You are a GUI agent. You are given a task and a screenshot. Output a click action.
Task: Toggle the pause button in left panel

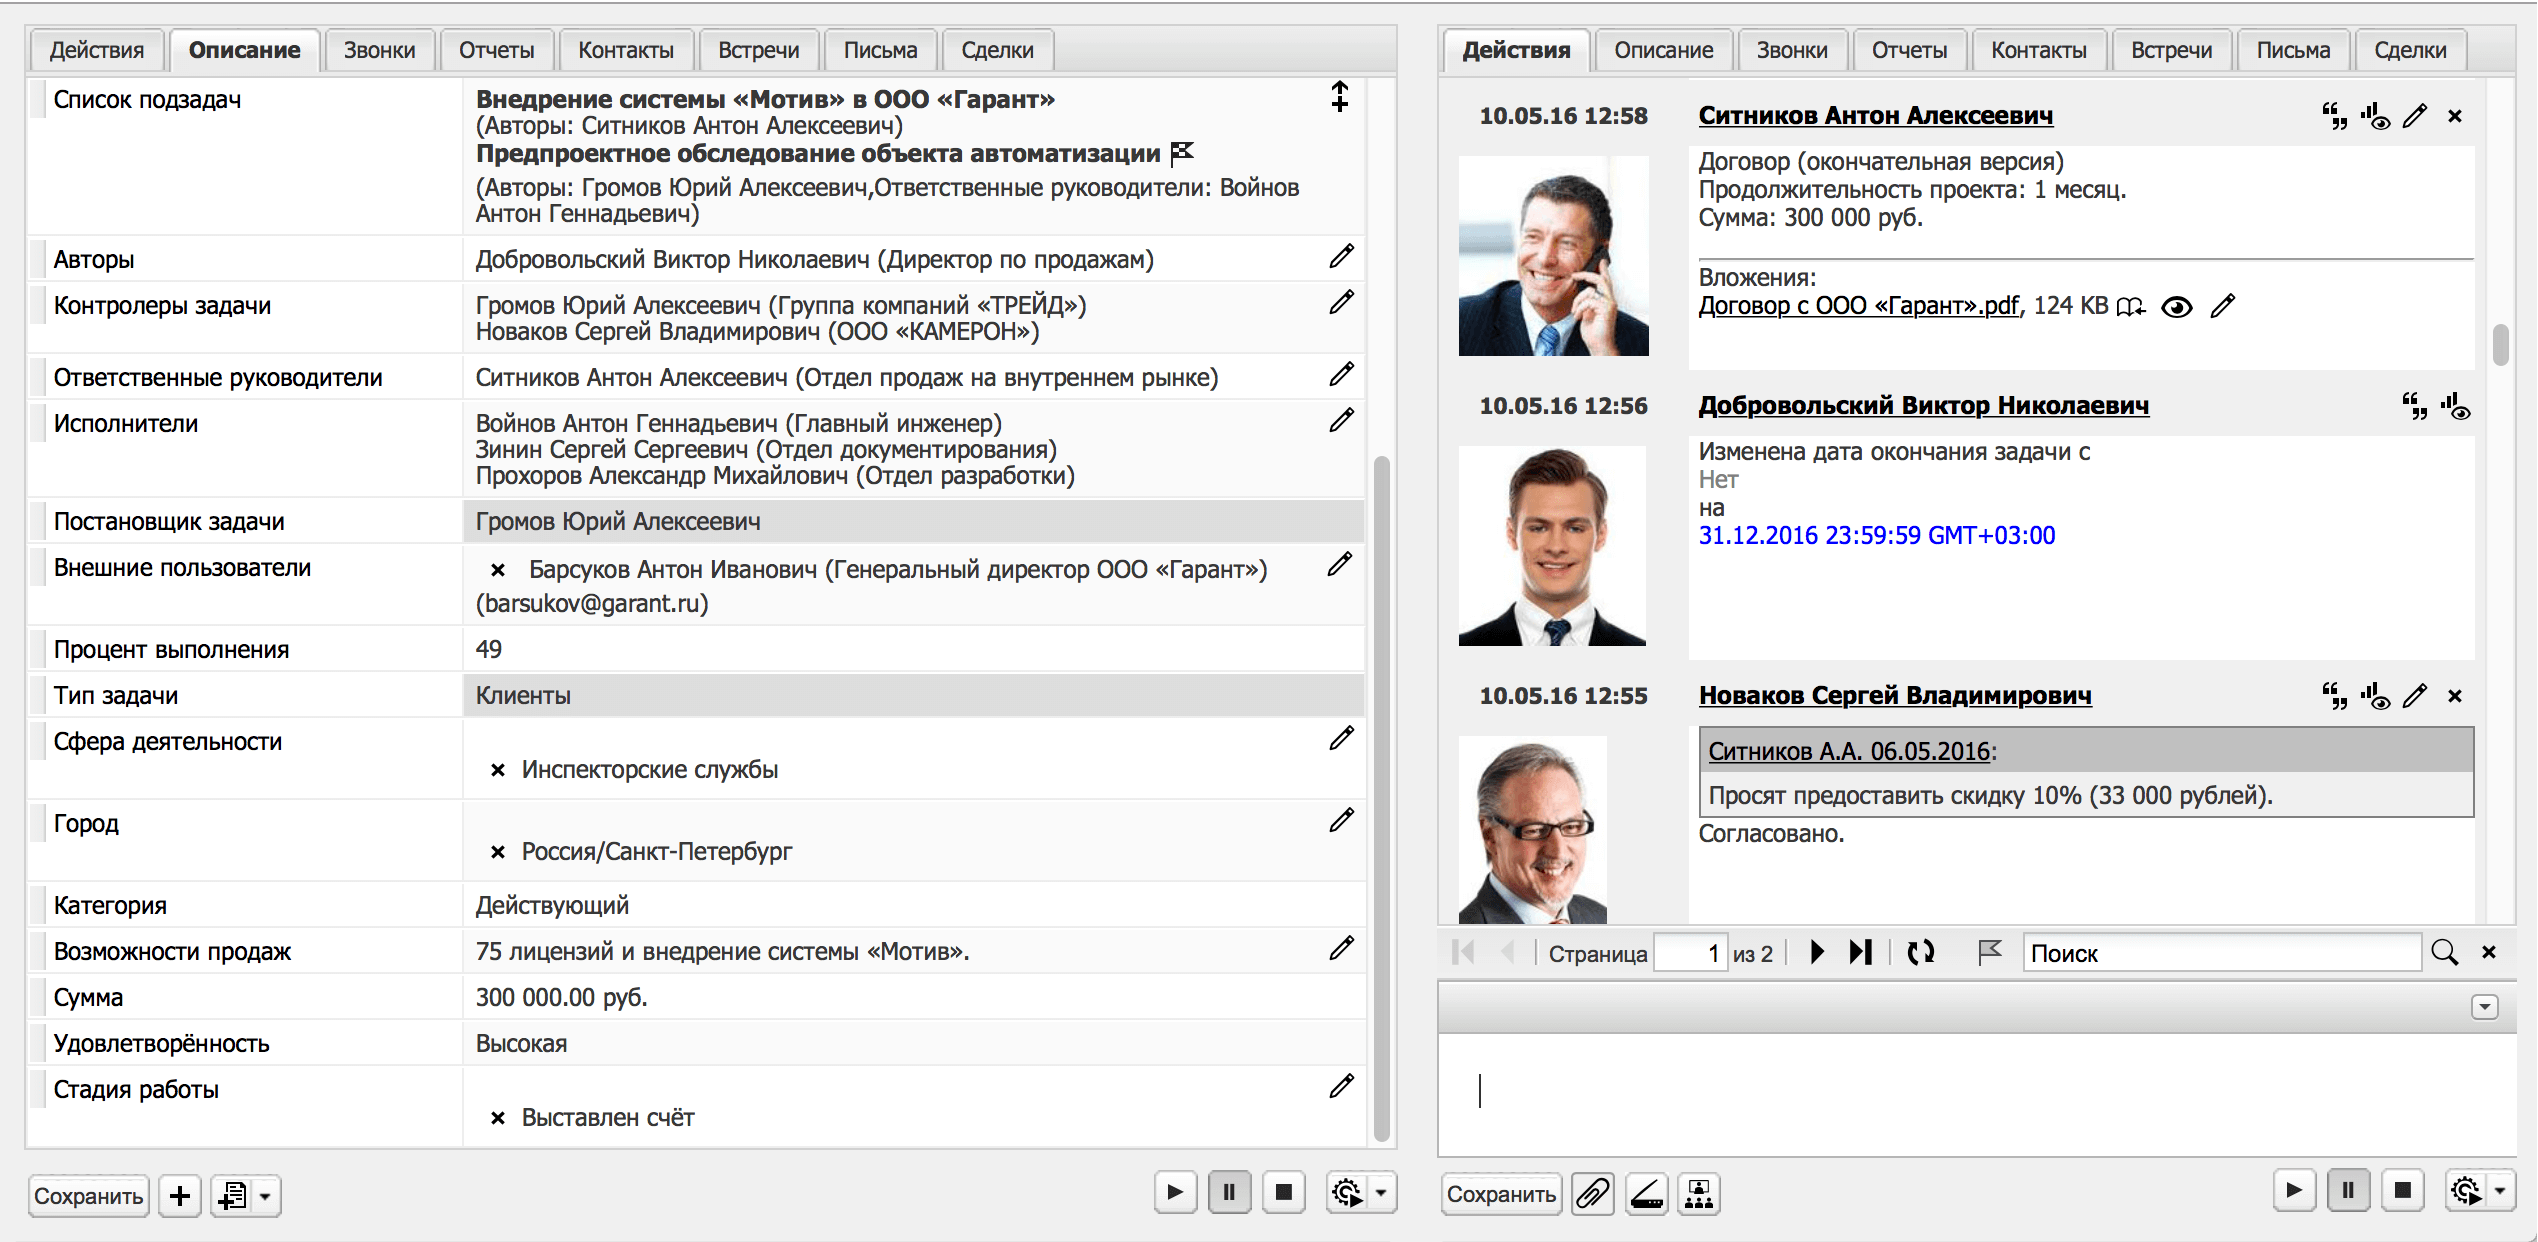click(1229, 1192)
